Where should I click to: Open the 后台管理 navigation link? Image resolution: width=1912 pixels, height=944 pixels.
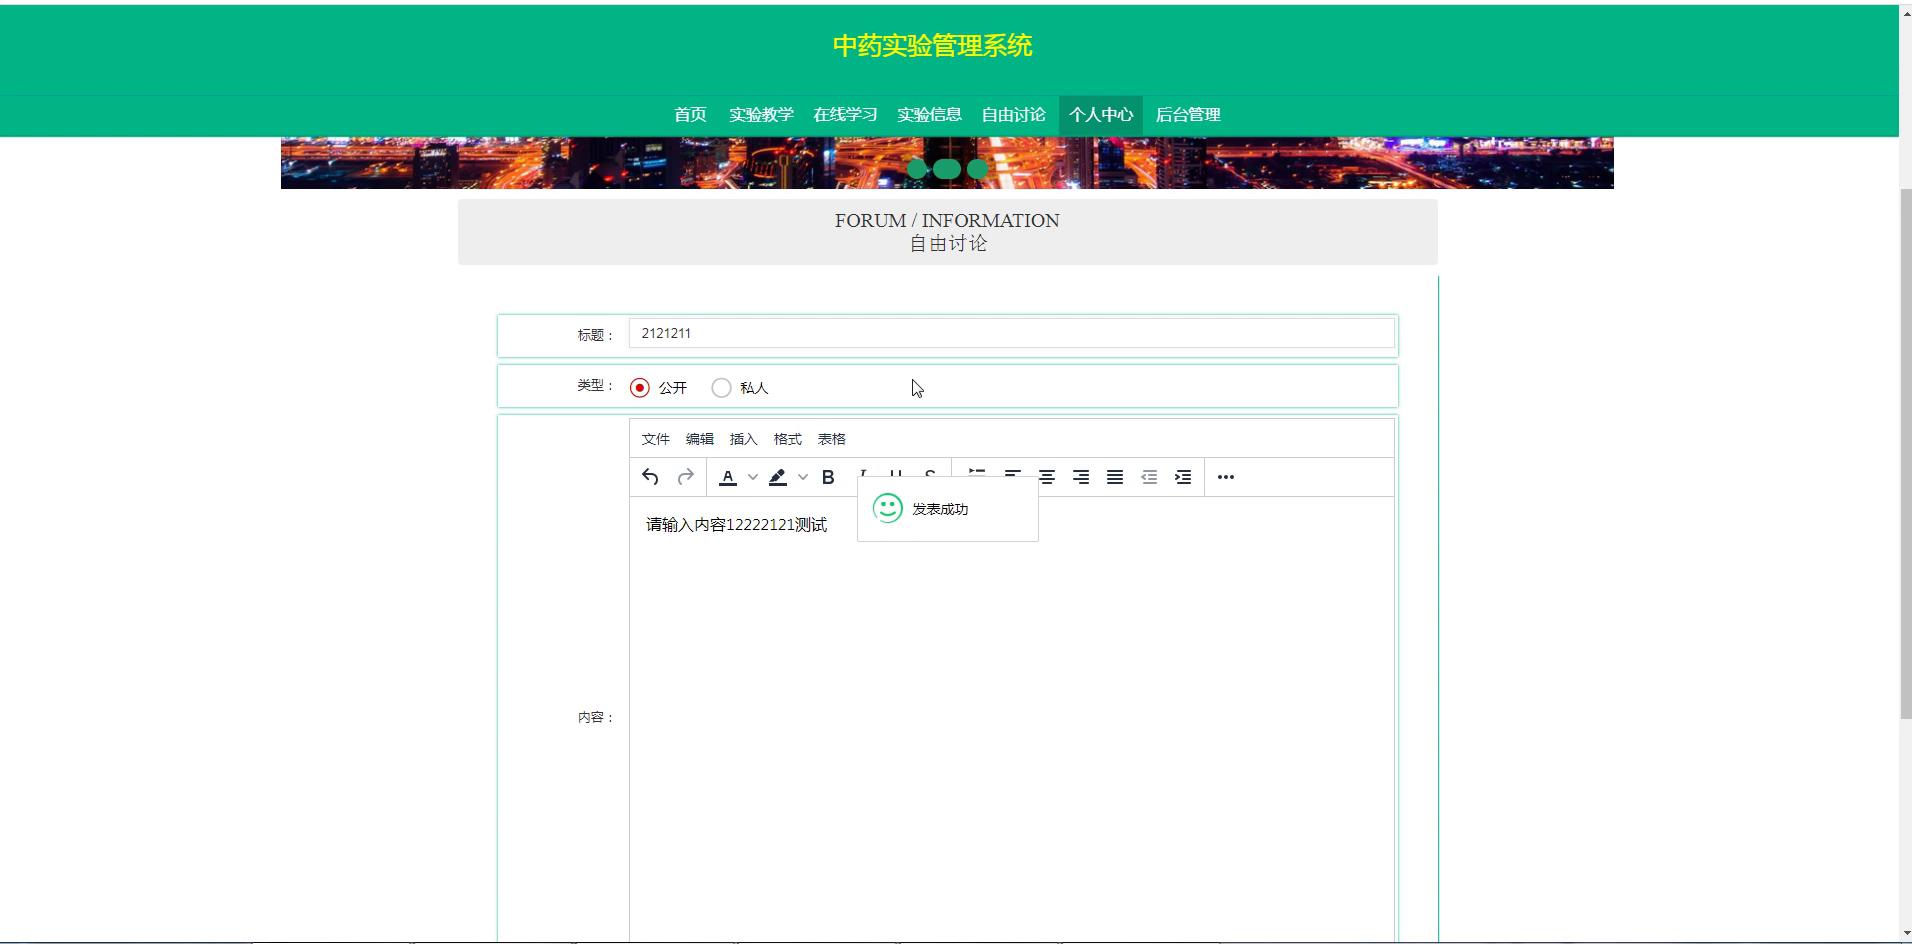pos(1188,115)
